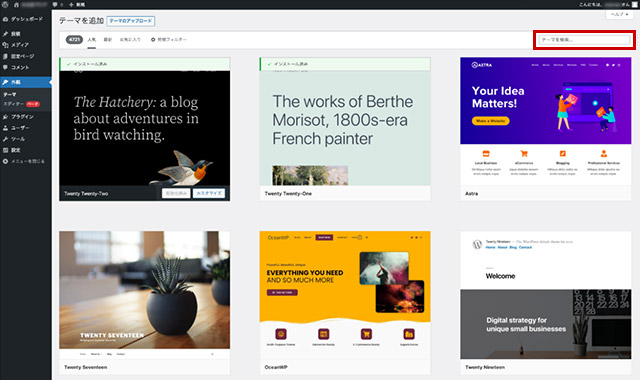
Task: Open the Twenty Nineteen theme preview
Action: [546, 295]
